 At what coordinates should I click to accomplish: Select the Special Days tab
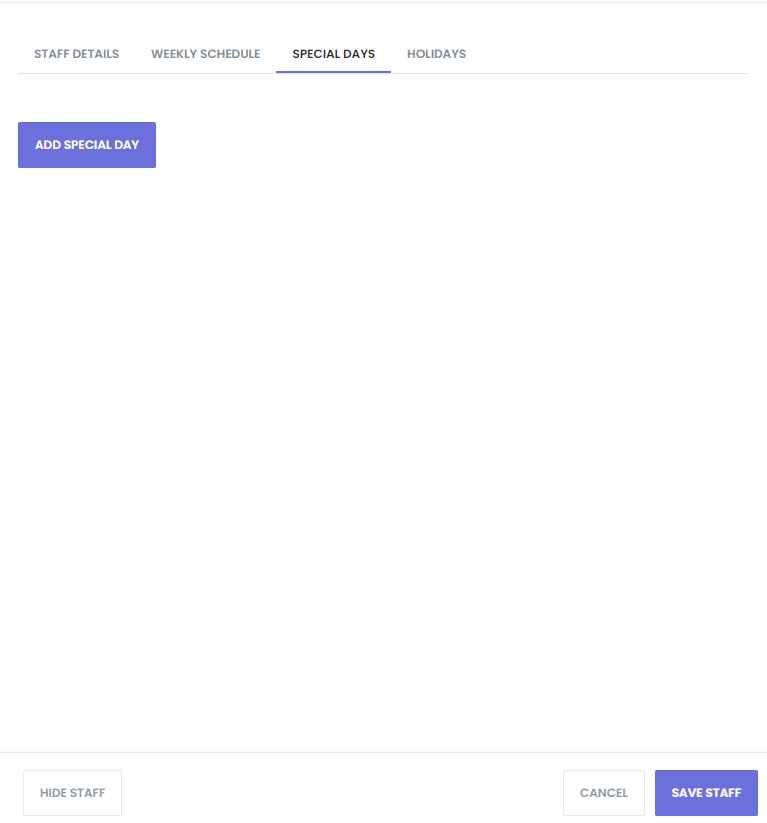pyautogui.click(x=333, y=54)
